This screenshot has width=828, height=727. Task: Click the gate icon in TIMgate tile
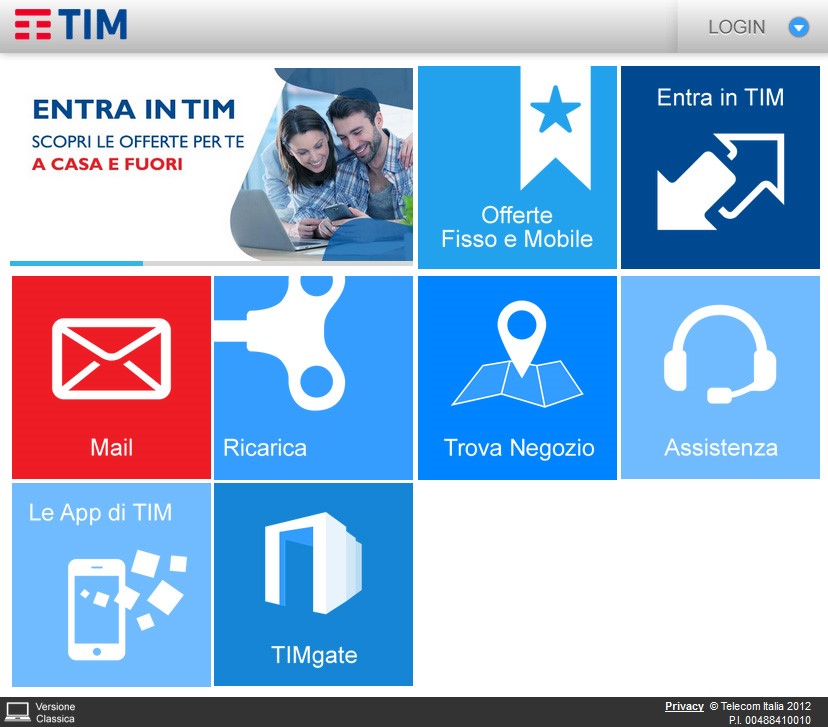pyautogui.click(x=313, y=563)
